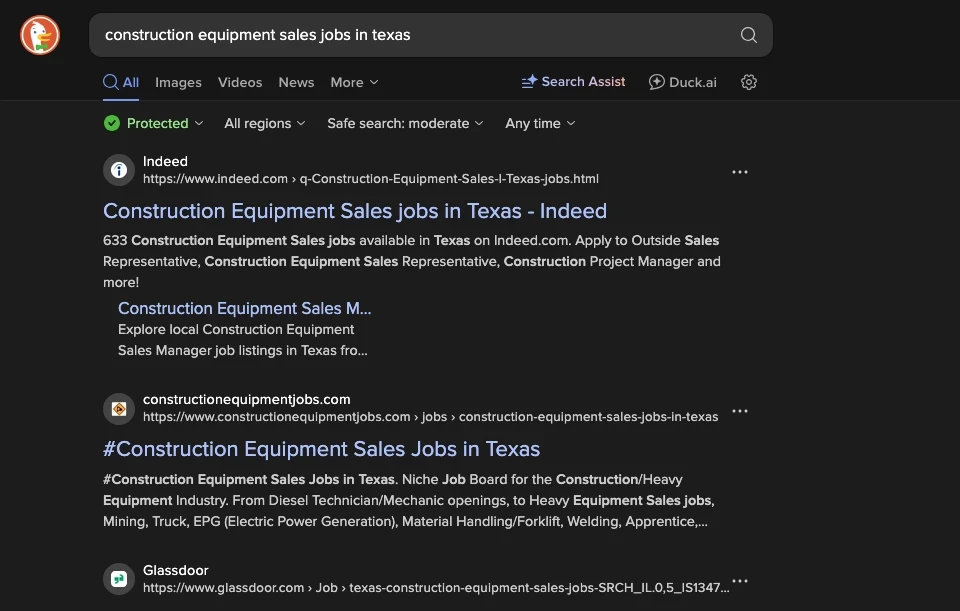The height and width of the screenshot is (611, 960).
Task: Click the Glassdoor site favicon
Action: [x=119, y=579]
